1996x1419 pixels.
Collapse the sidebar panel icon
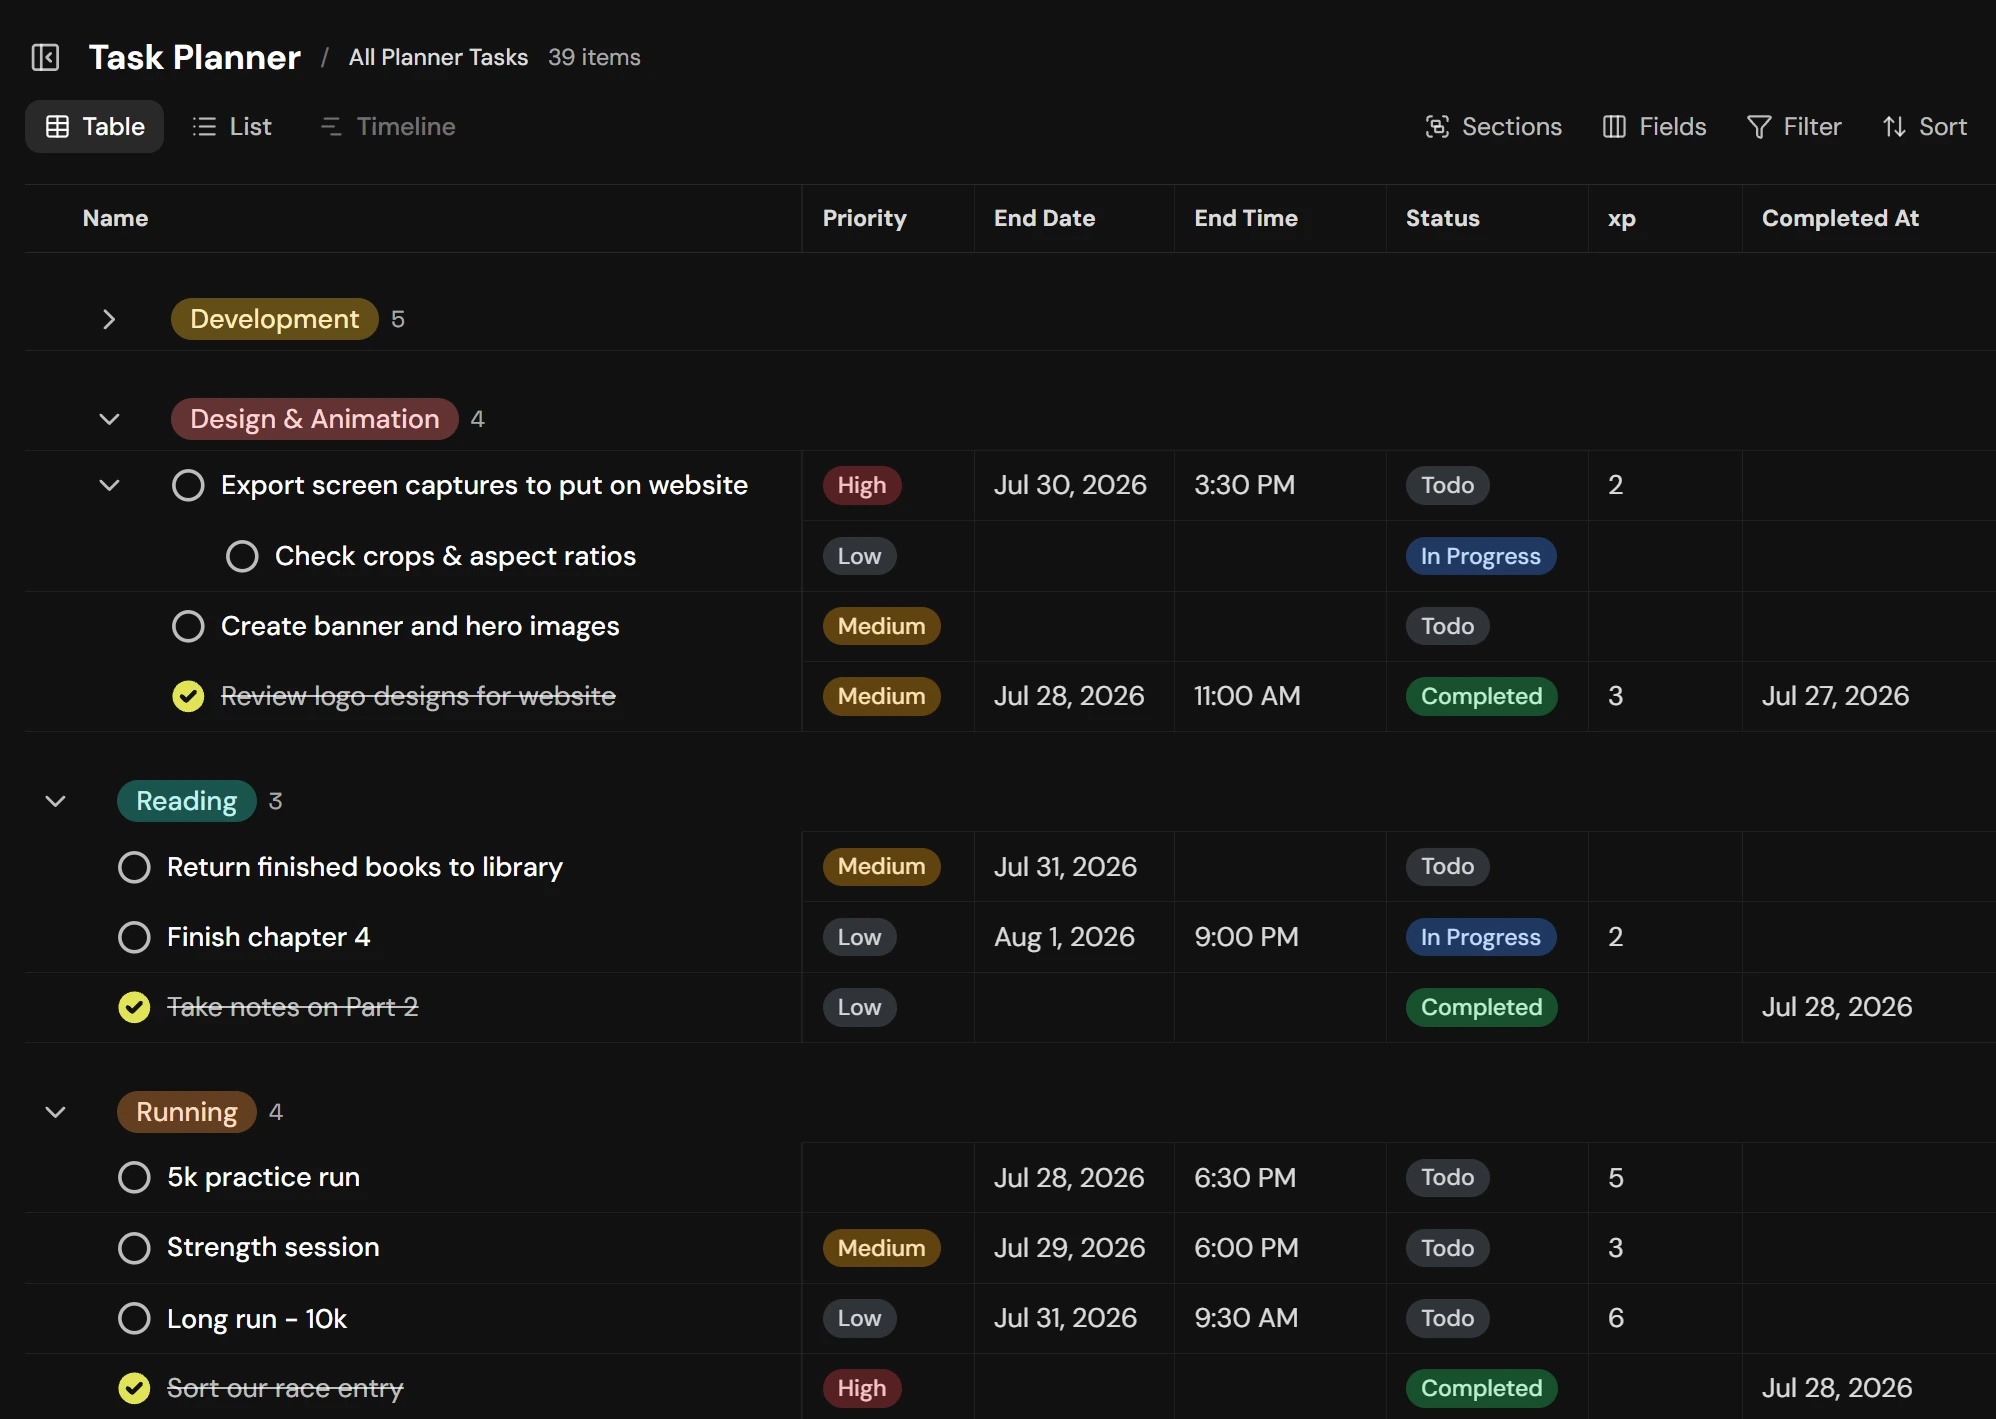[x=46, y=57]
